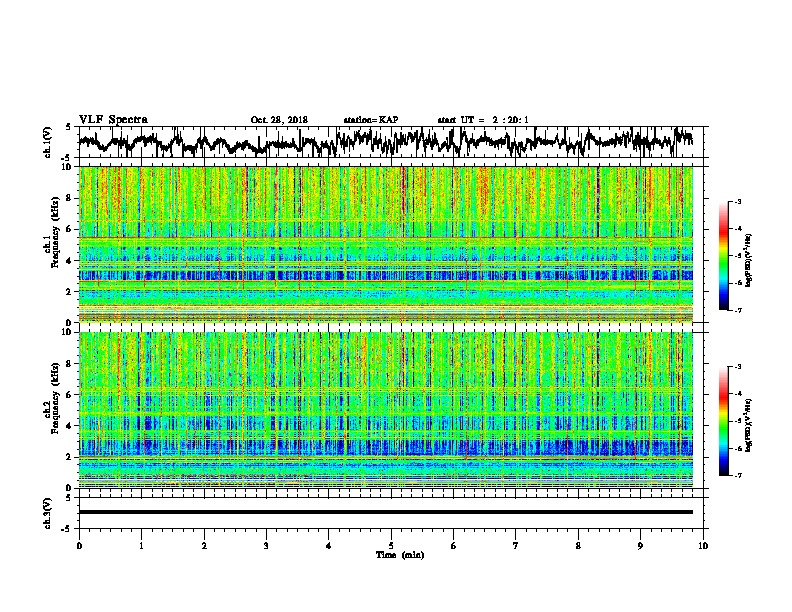This screenshot has height=612, width=792.
Task: Click the "0" tick on the time axis
Action: click(79, 546)
